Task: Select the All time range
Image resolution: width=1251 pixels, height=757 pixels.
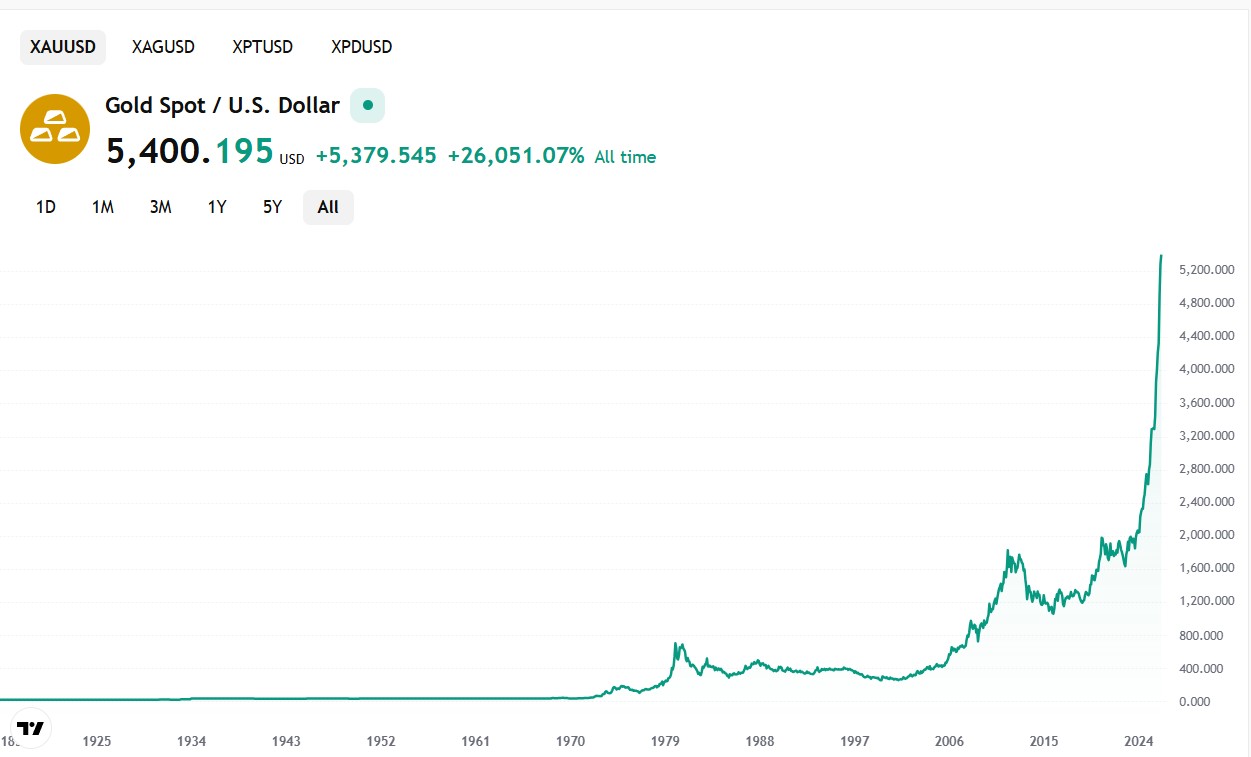Action: [328, 207]
